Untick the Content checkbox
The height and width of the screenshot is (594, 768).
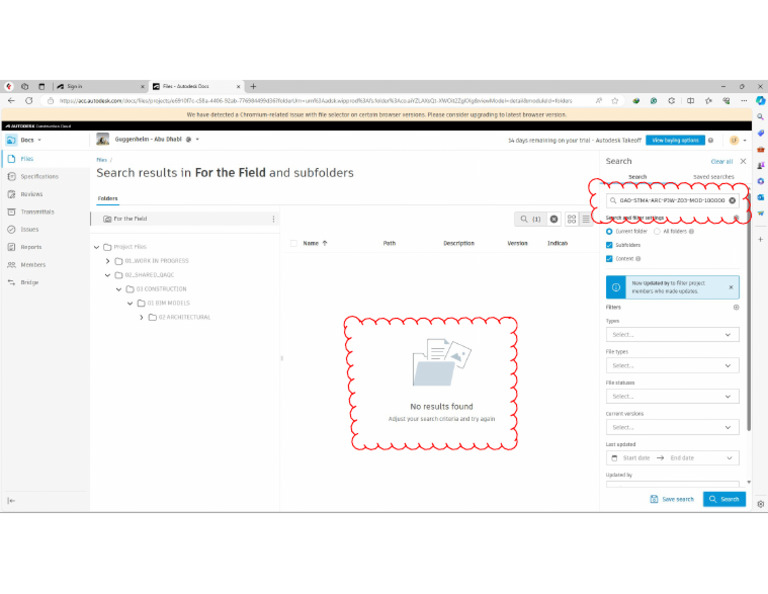(609, 259)
